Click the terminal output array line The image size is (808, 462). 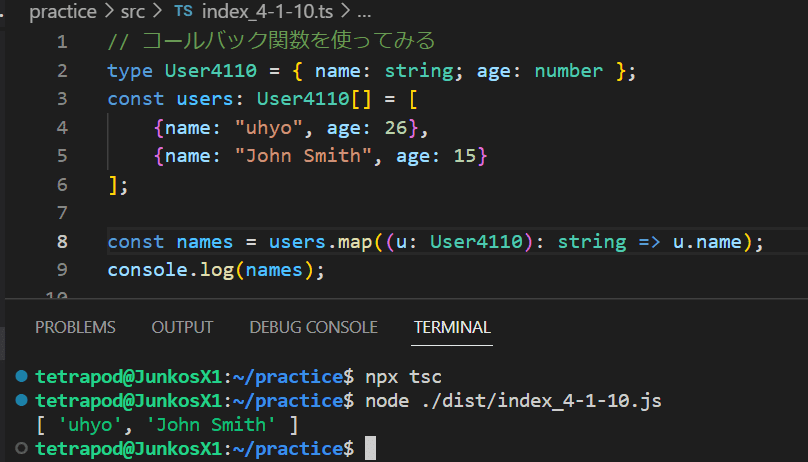pos(167,425)
